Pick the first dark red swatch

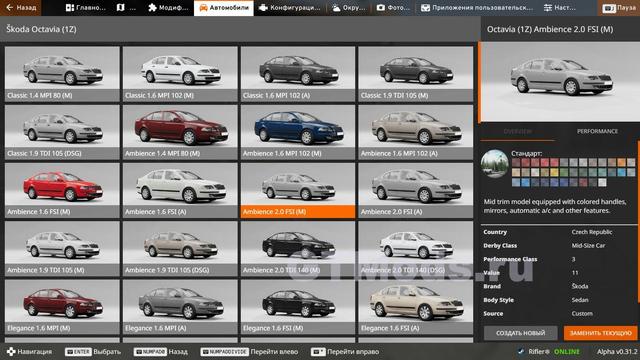516,162
